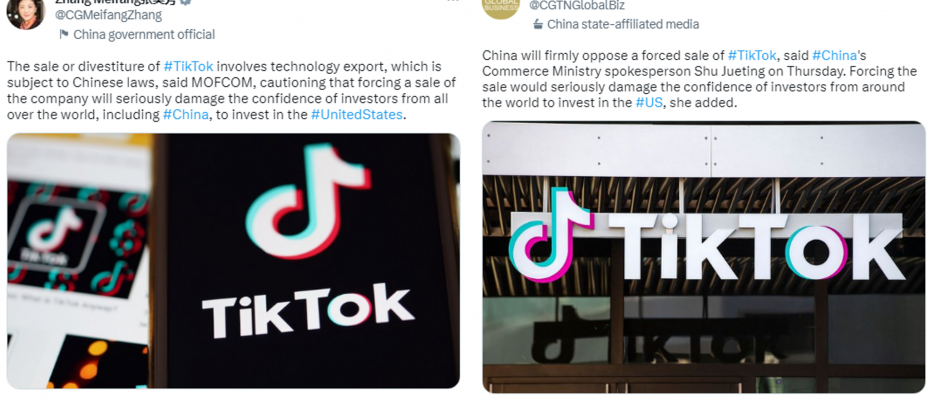Open Zhang Meifang's profile avatar
The image size is (940, 400).
point(26,12)
